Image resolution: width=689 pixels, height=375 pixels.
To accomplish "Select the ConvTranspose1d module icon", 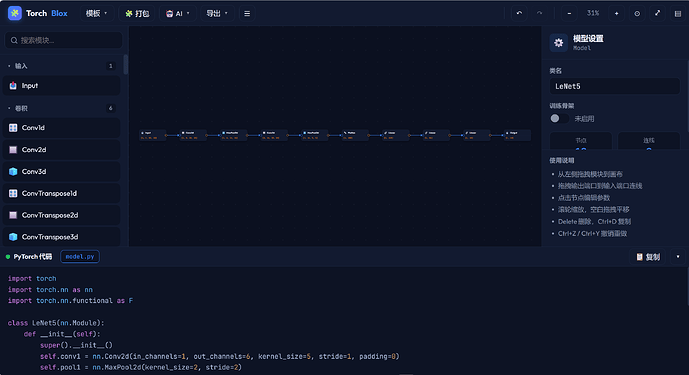I will (x=13, y=193).
